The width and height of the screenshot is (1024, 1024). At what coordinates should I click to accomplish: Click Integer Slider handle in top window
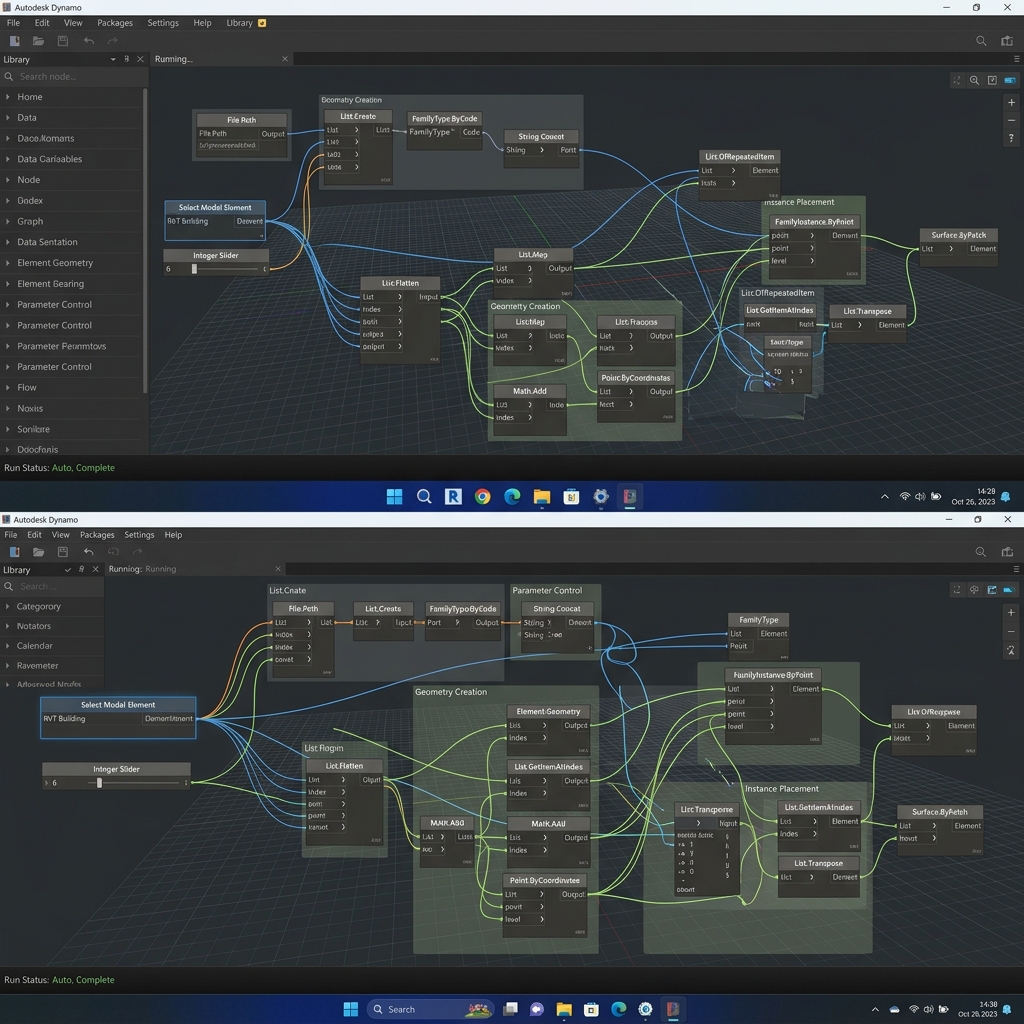click(194, 268)
